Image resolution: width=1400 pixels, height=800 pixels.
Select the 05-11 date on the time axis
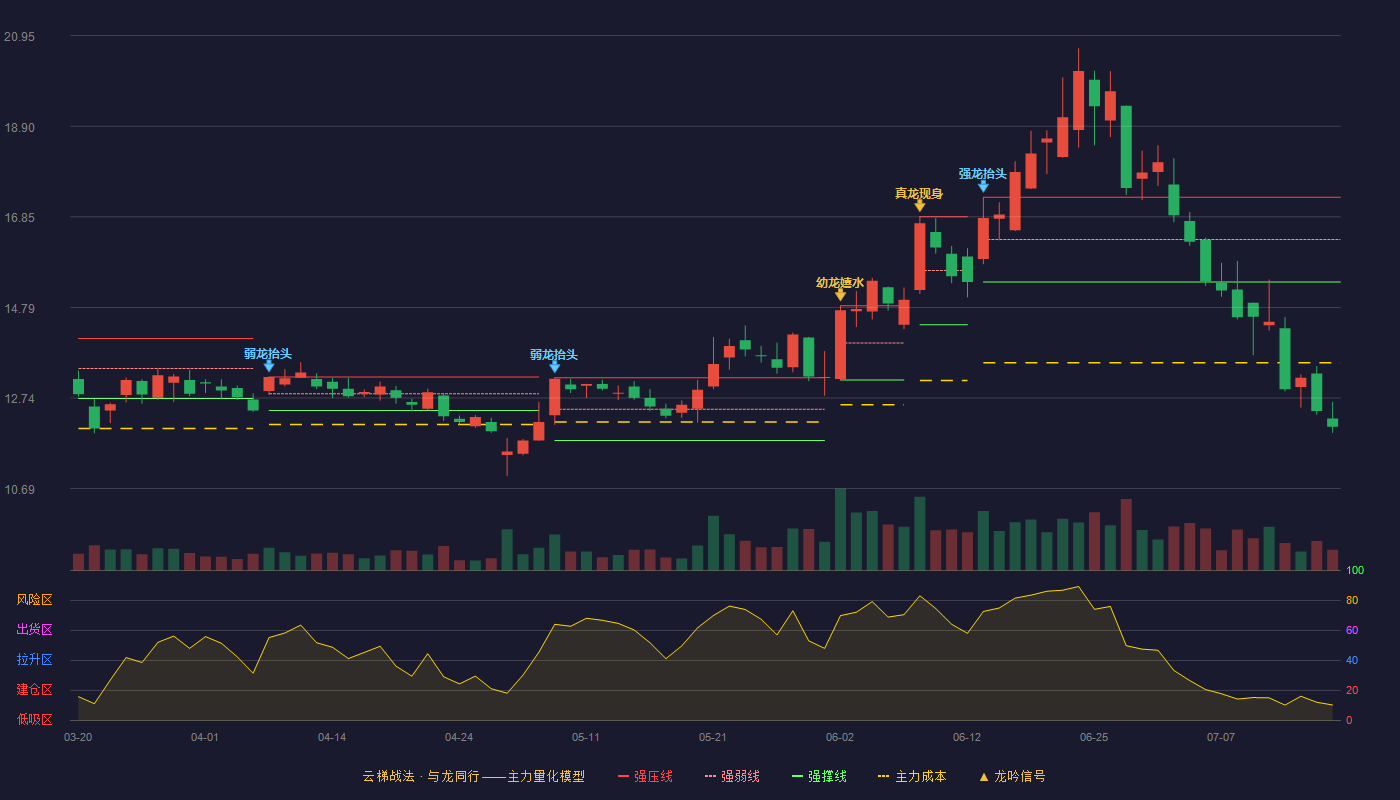(586, 737)
